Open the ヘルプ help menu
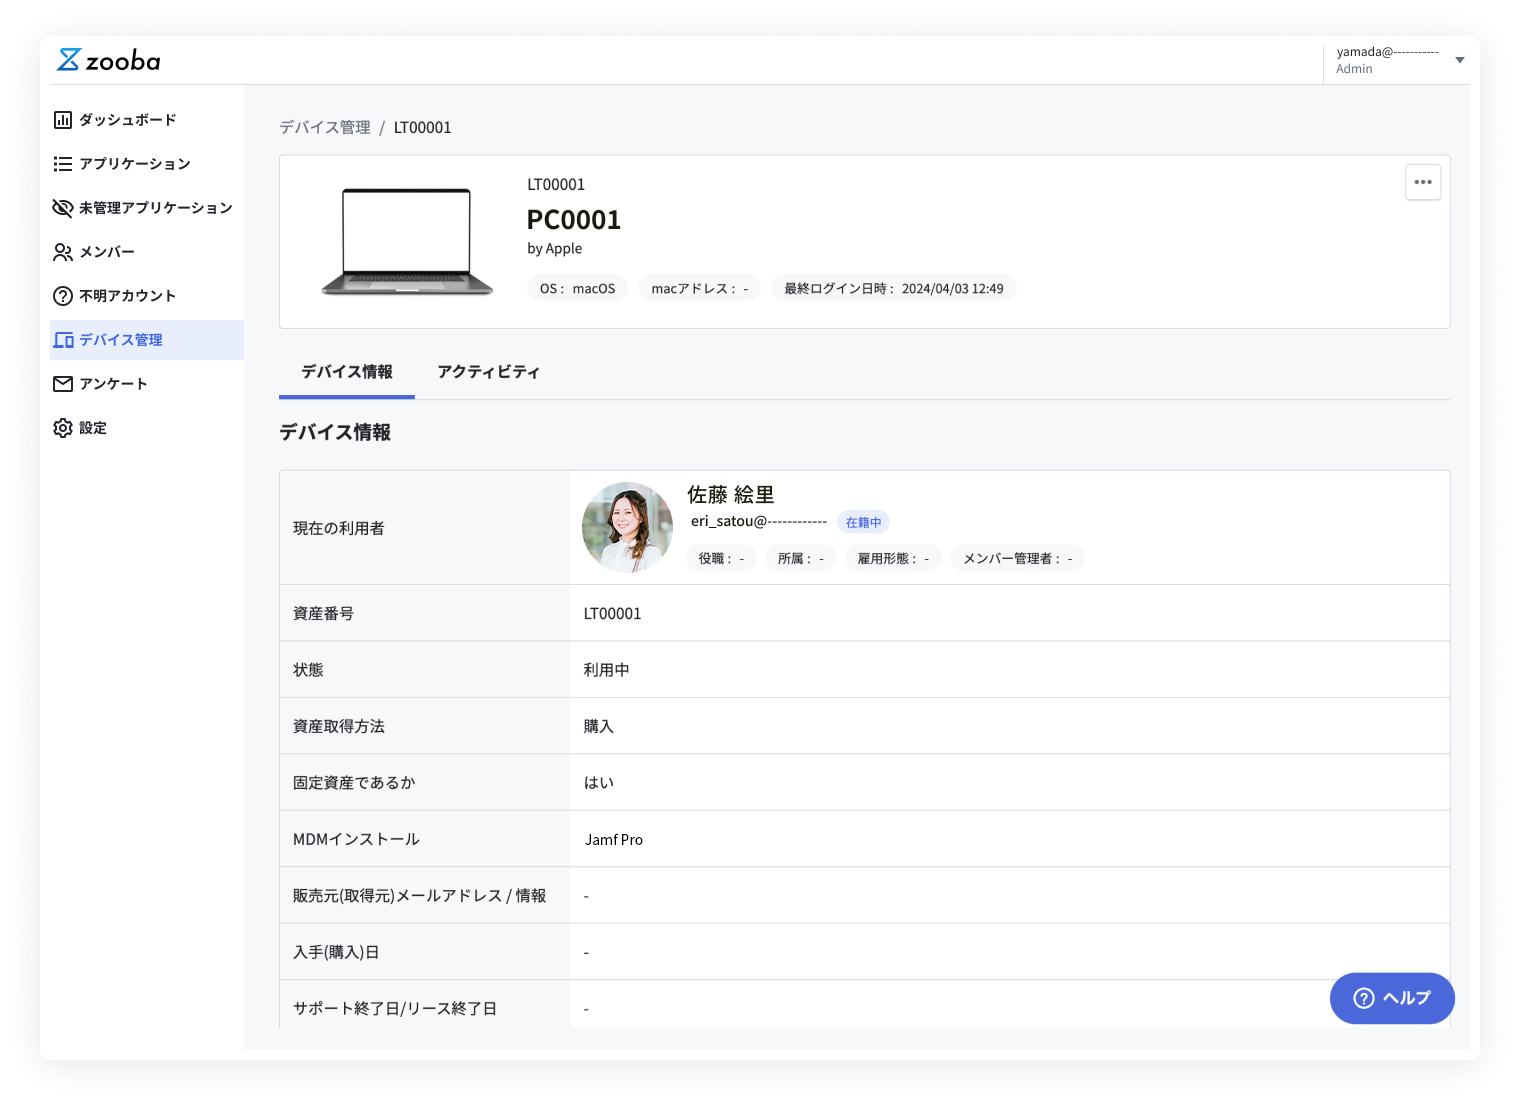Screen dimensions: 1520x1104 click(x=1392, y=998)
